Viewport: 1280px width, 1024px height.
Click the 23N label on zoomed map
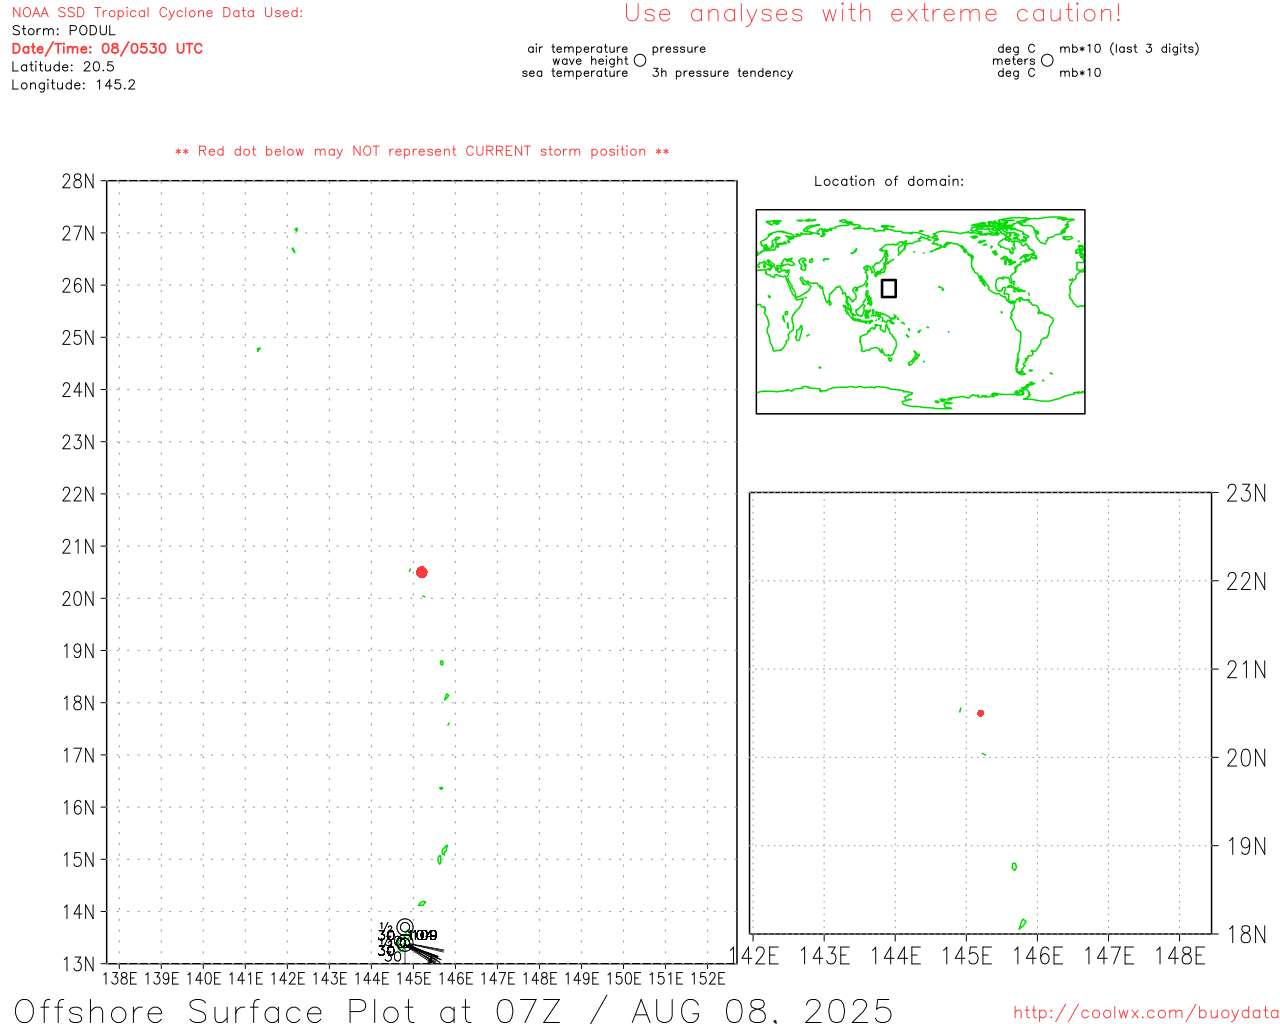click(x=1246, y=493)
